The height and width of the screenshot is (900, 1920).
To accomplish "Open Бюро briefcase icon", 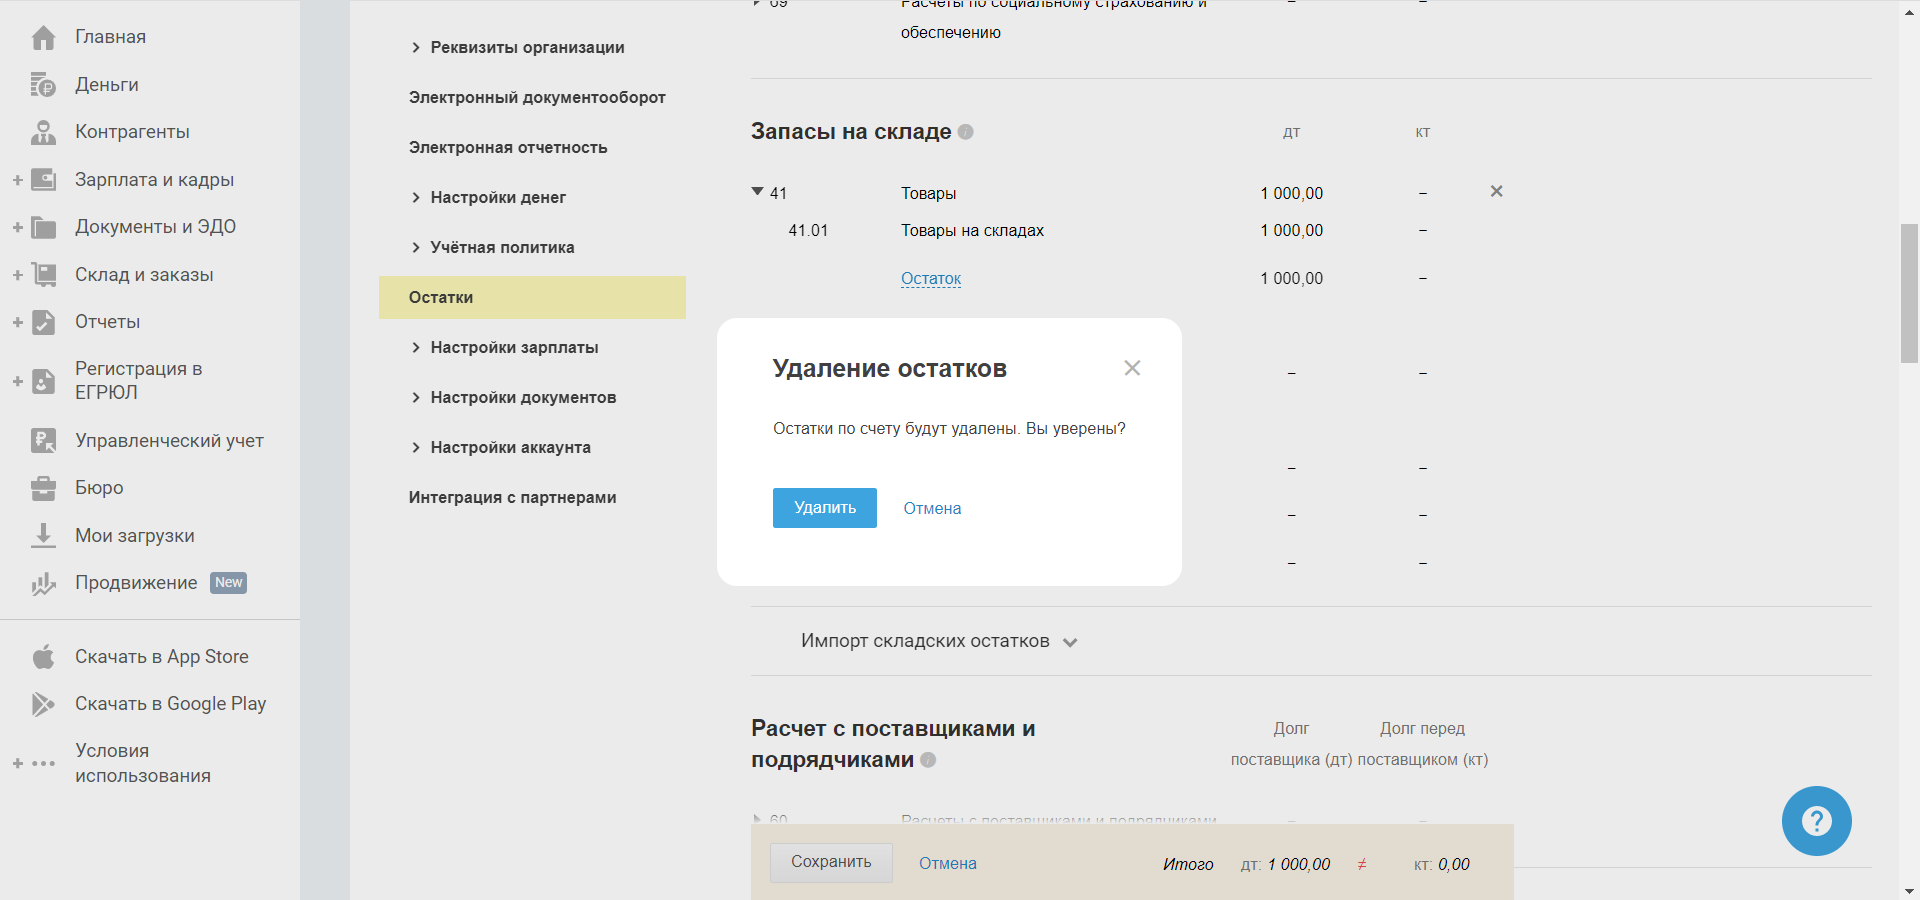I will (43, 488).
